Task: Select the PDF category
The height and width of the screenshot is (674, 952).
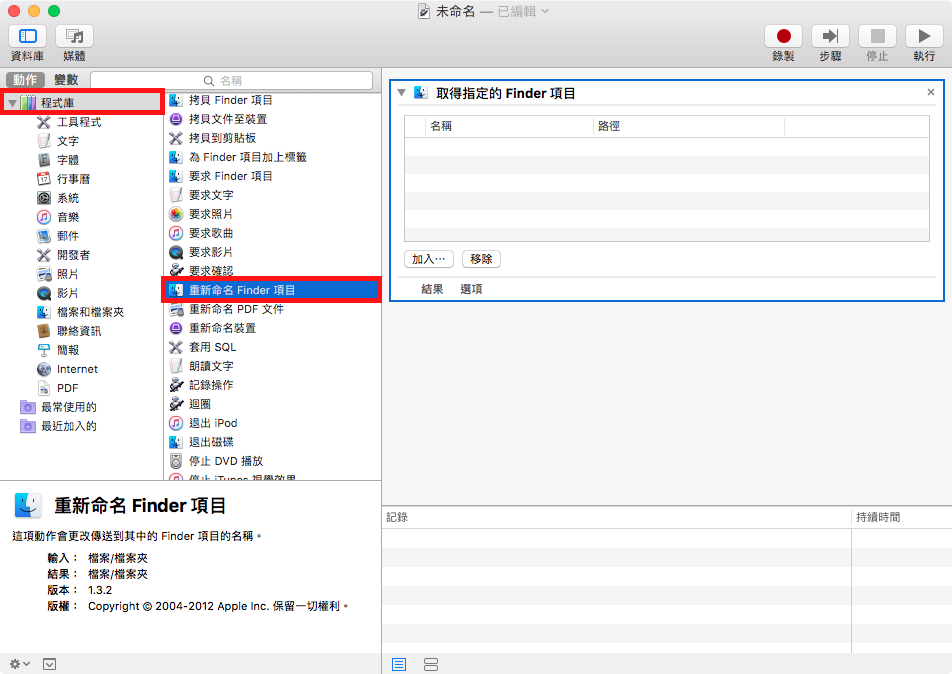Action: pos(67,388)
